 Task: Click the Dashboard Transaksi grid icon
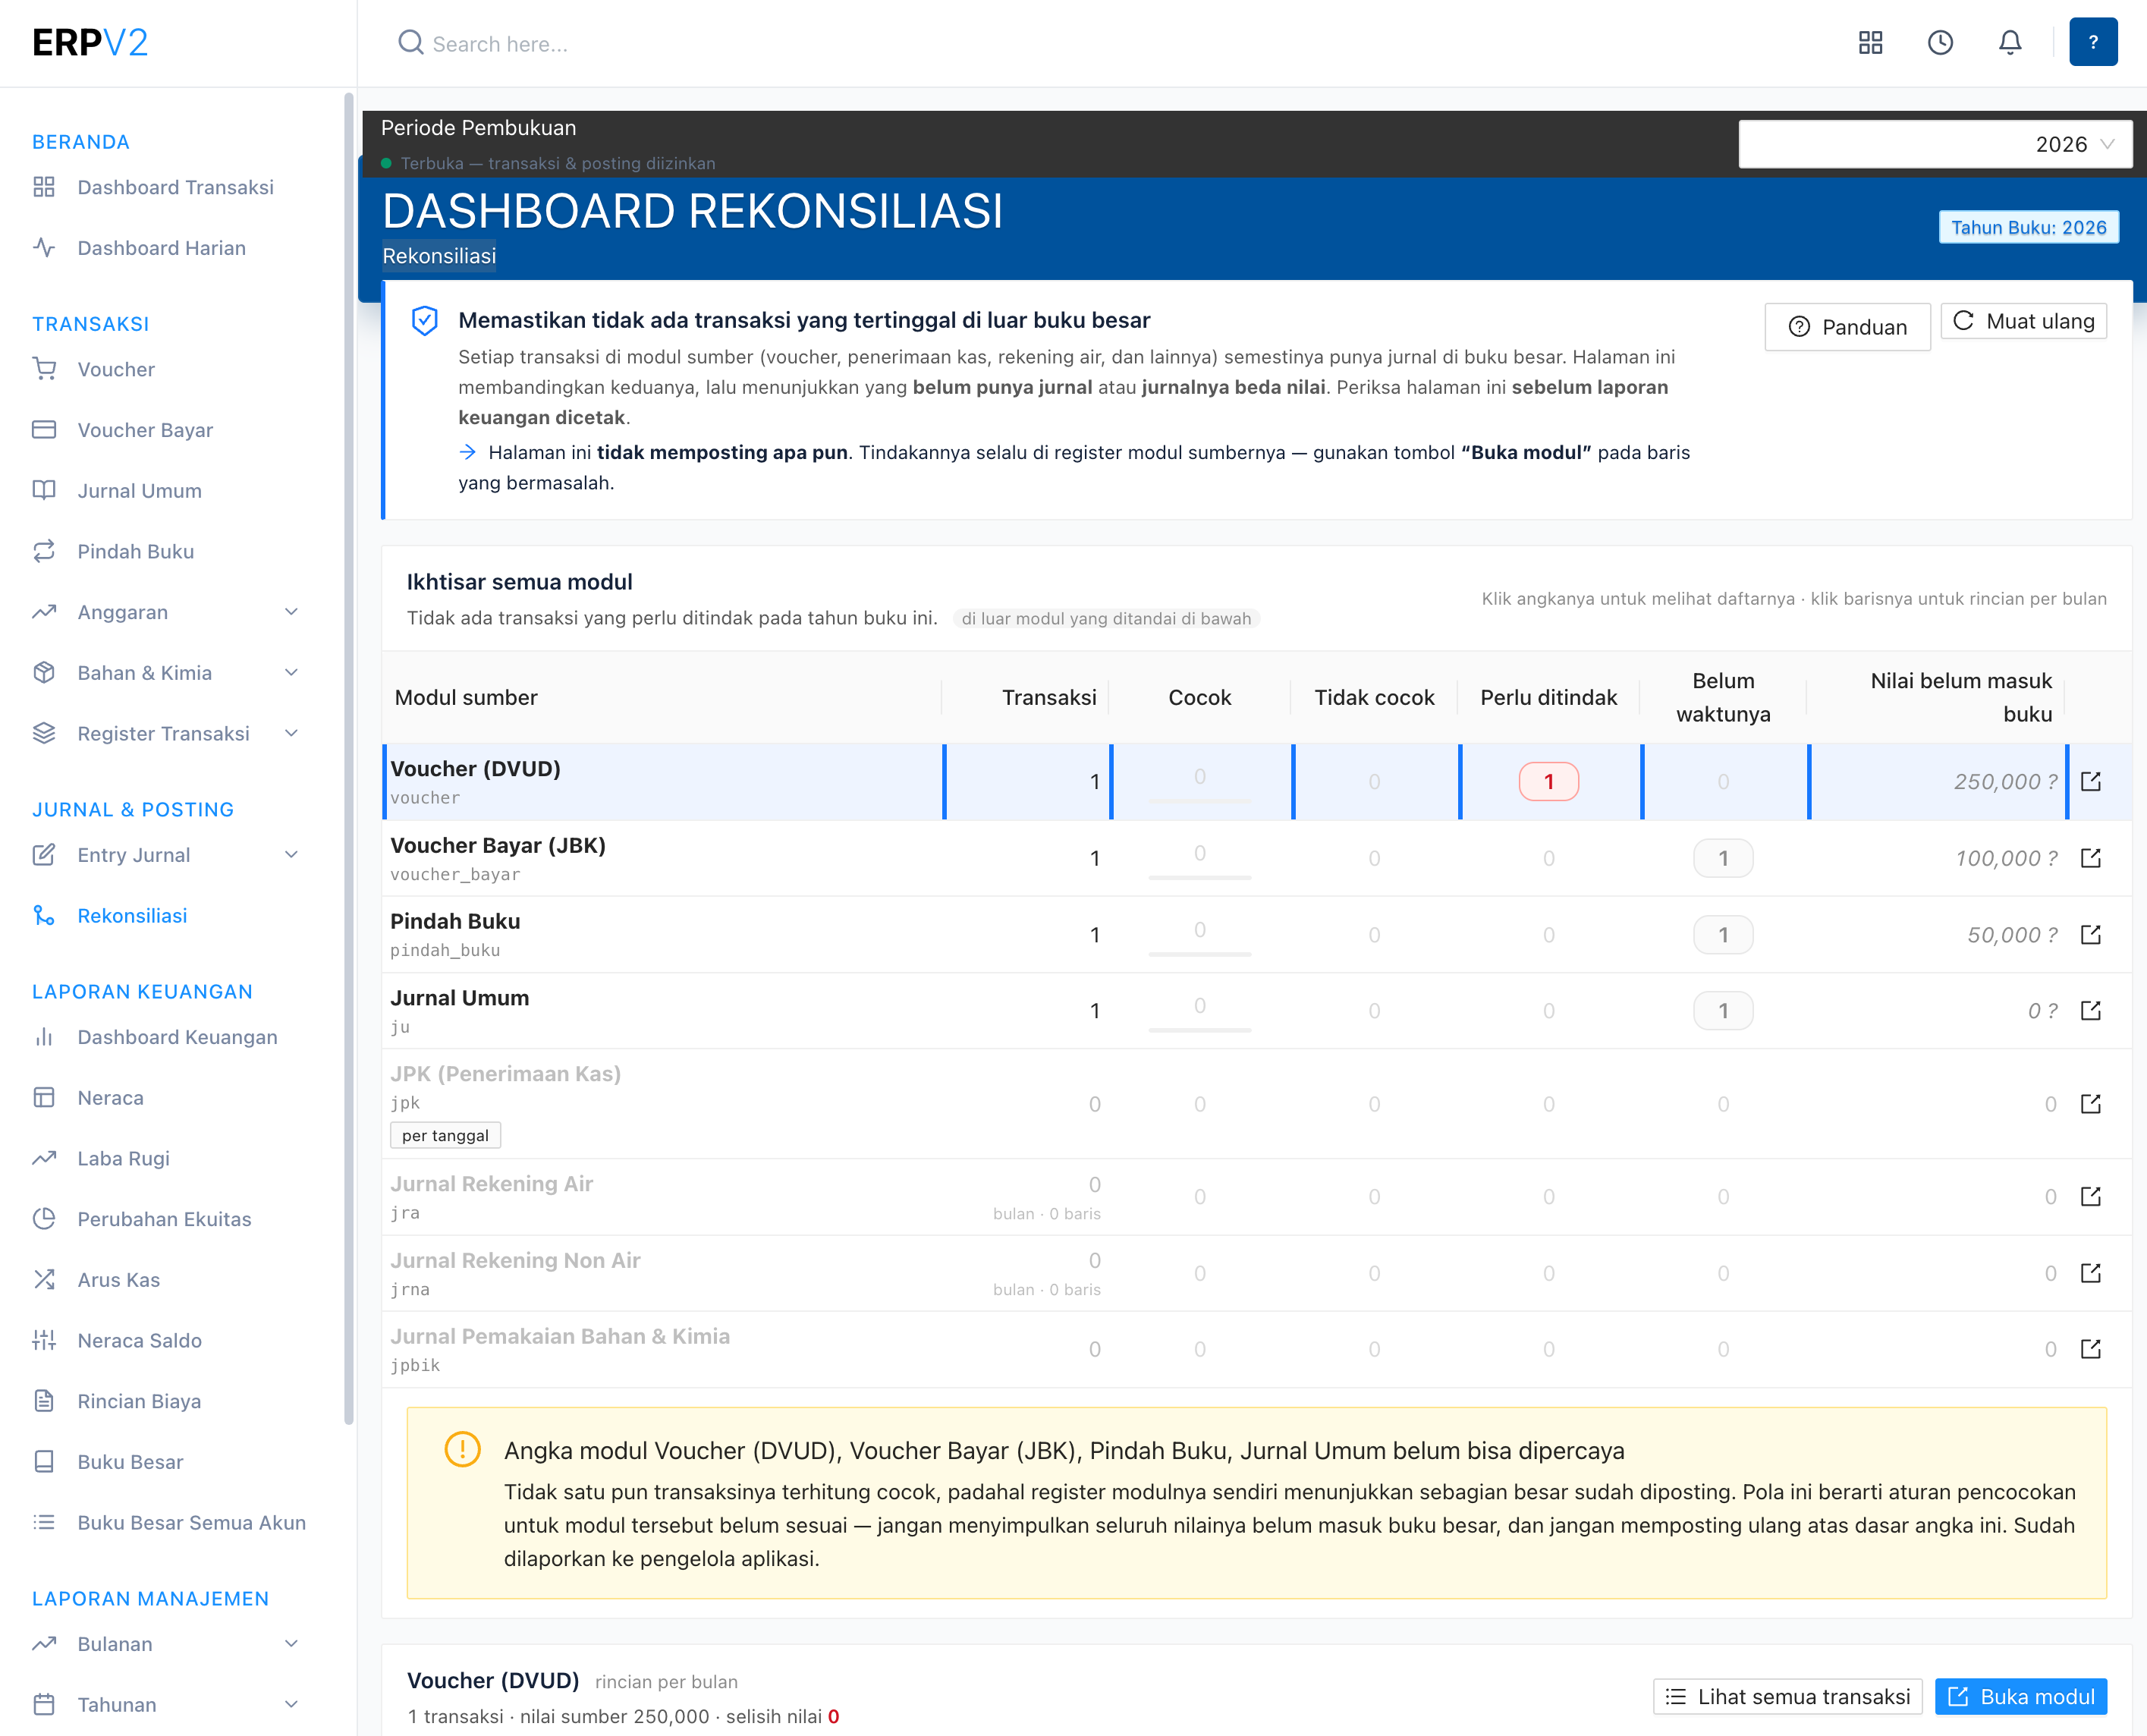pyautogui.click(x=44, y=187)
